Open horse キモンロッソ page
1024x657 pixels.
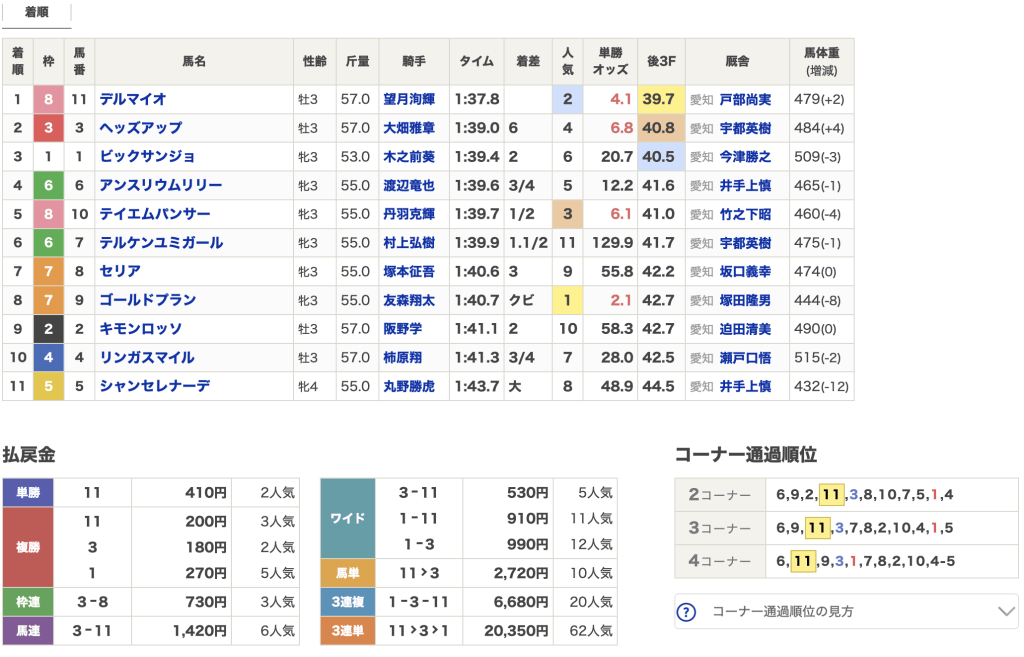[140, 328]
